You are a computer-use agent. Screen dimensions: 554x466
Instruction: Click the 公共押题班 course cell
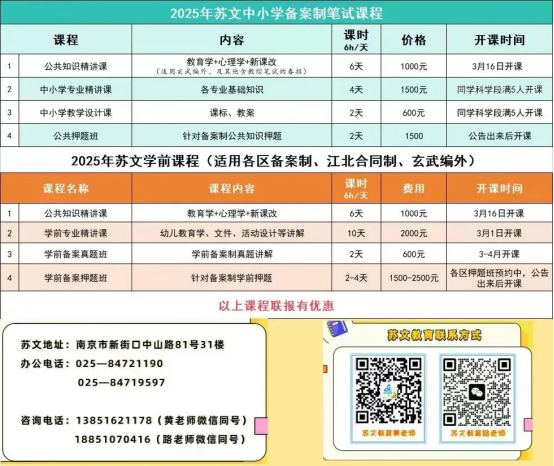(76, 136)
